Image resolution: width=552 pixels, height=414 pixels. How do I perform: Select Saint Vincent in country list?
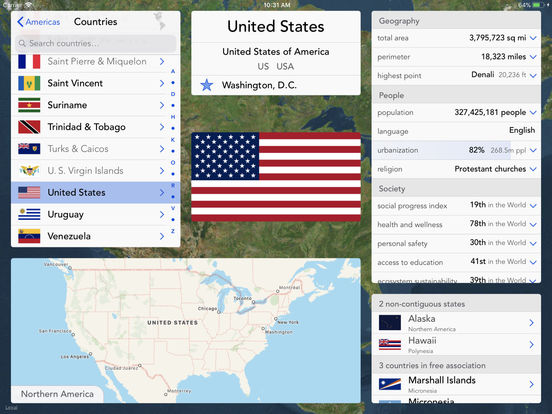(95, 83)
